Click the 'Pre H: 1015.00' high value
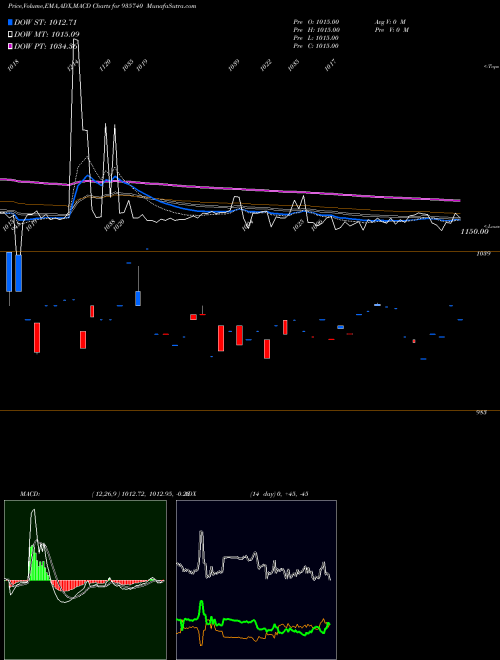 [x=316, y=30]
